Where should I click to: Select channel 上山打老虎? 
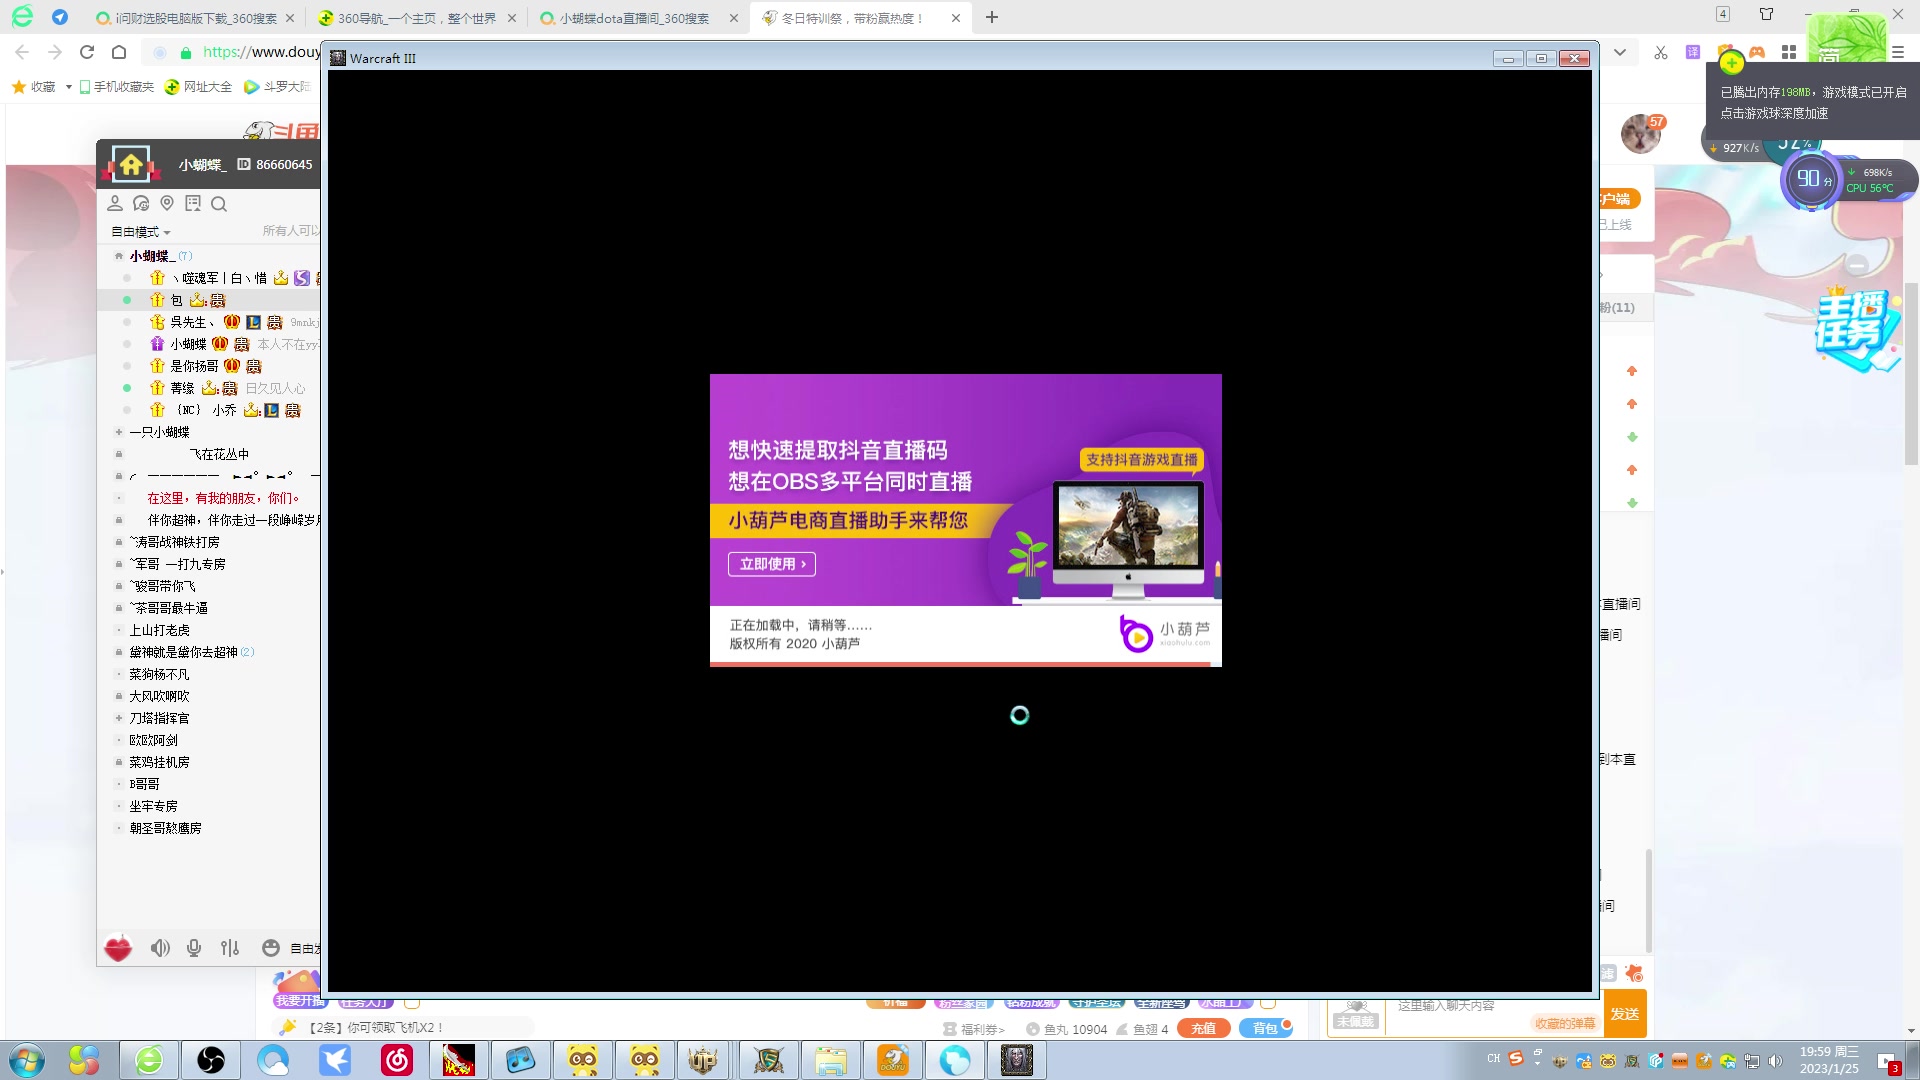click(159, 630)
